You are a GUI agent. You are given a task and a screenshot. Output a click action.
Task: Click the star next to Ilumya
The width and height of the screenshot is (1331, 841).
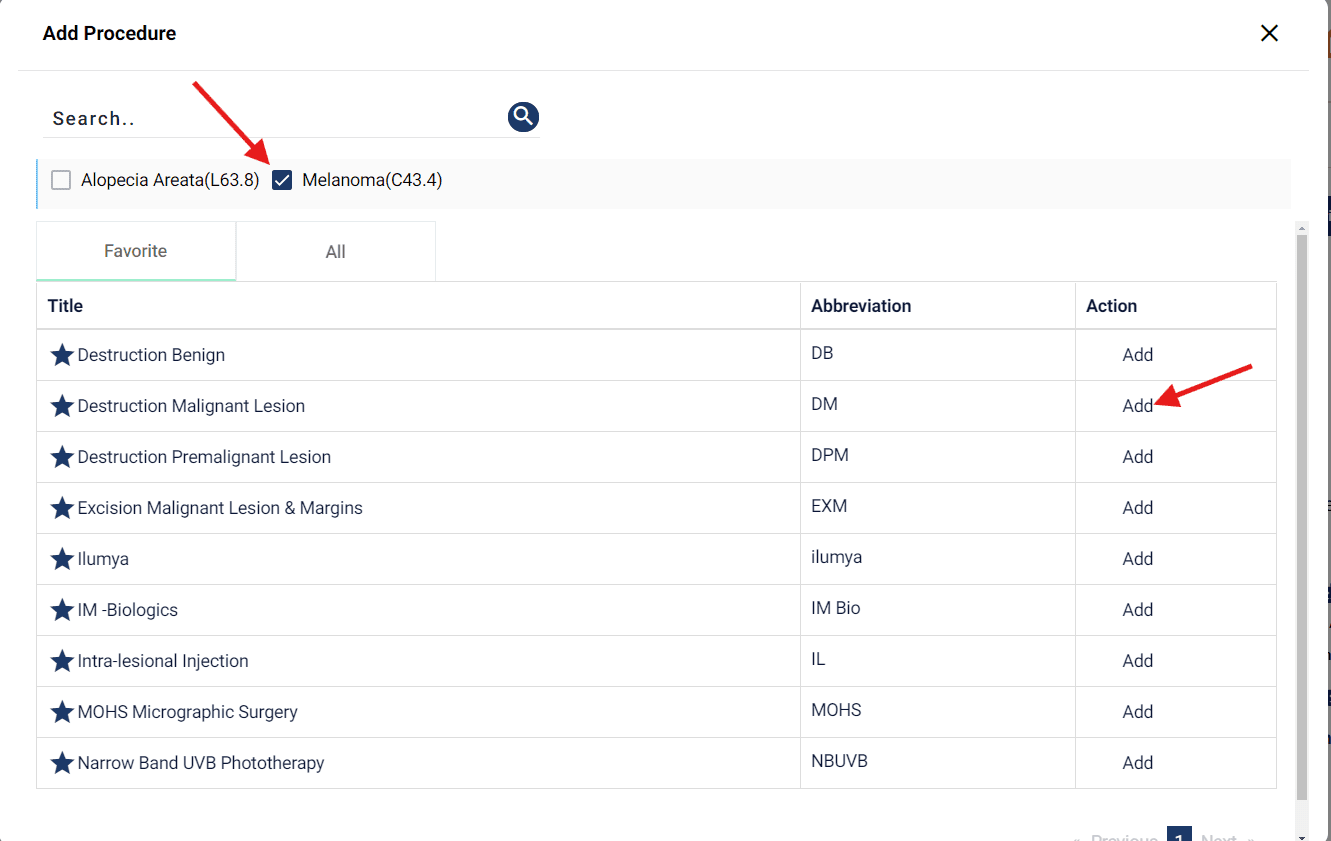click(x=62, y=559)
